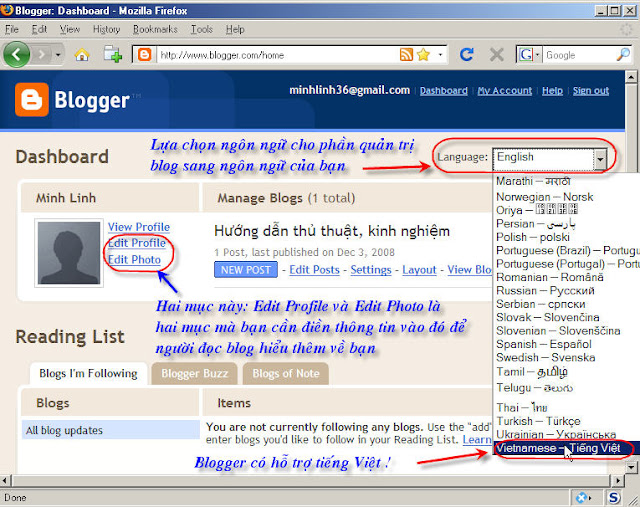Screen dimensions: 640x507
Task: Select All blog updates row
Action: coord(111,430)
